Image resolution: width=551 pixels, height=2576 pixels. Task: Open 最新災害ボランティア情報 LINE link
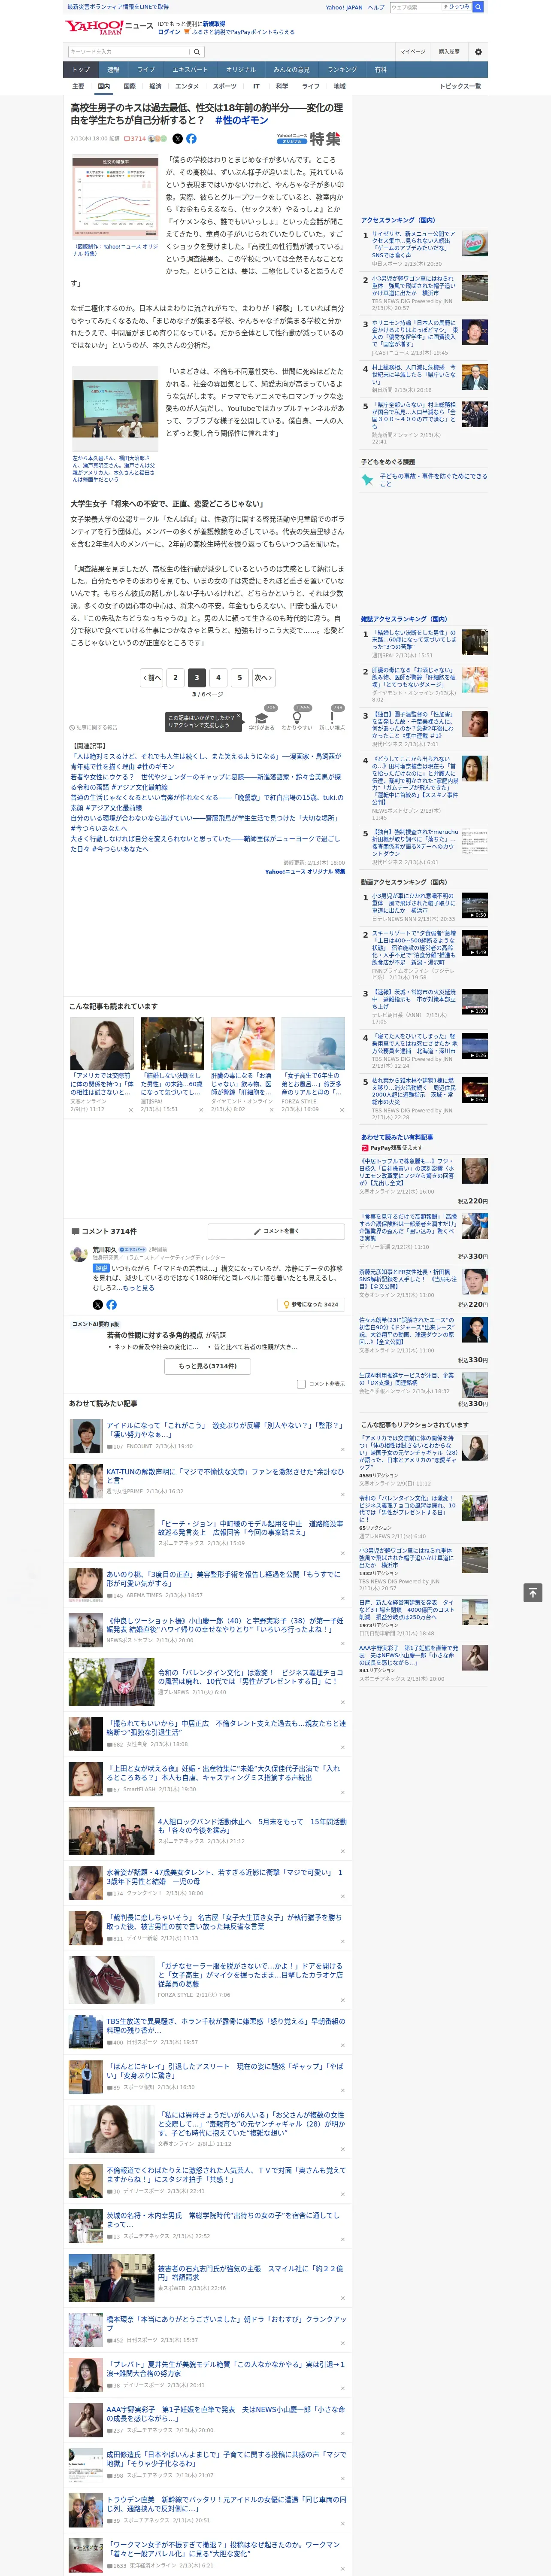pos(118,7)
